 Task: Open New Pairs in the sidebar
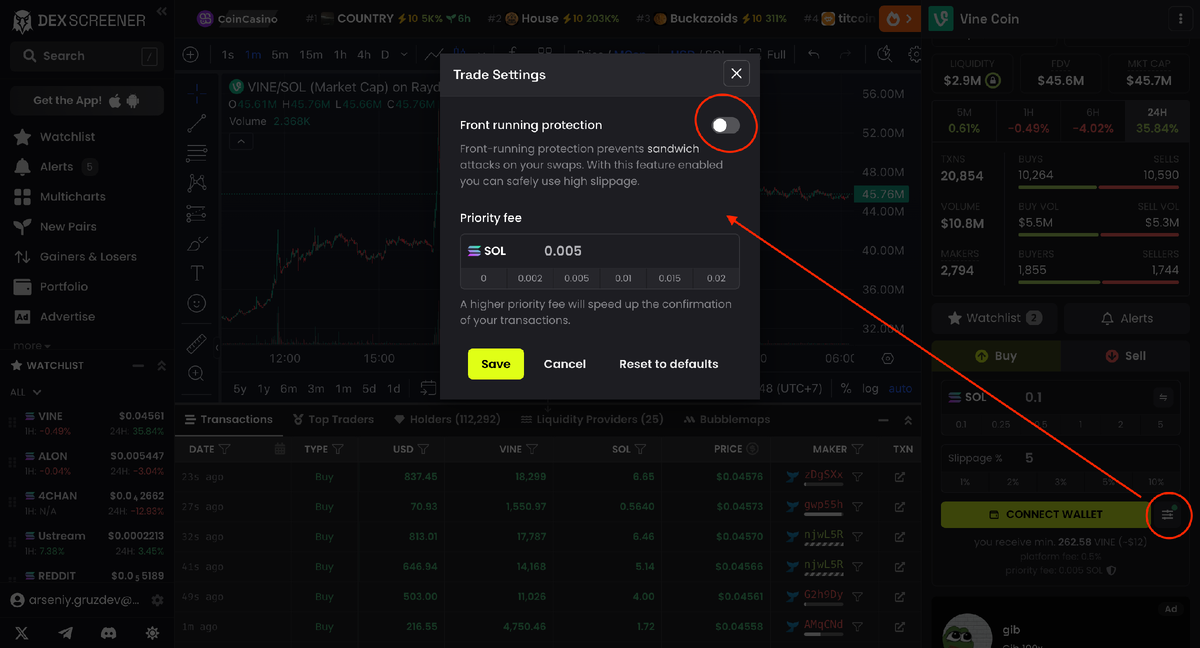[x=68, y=227]
